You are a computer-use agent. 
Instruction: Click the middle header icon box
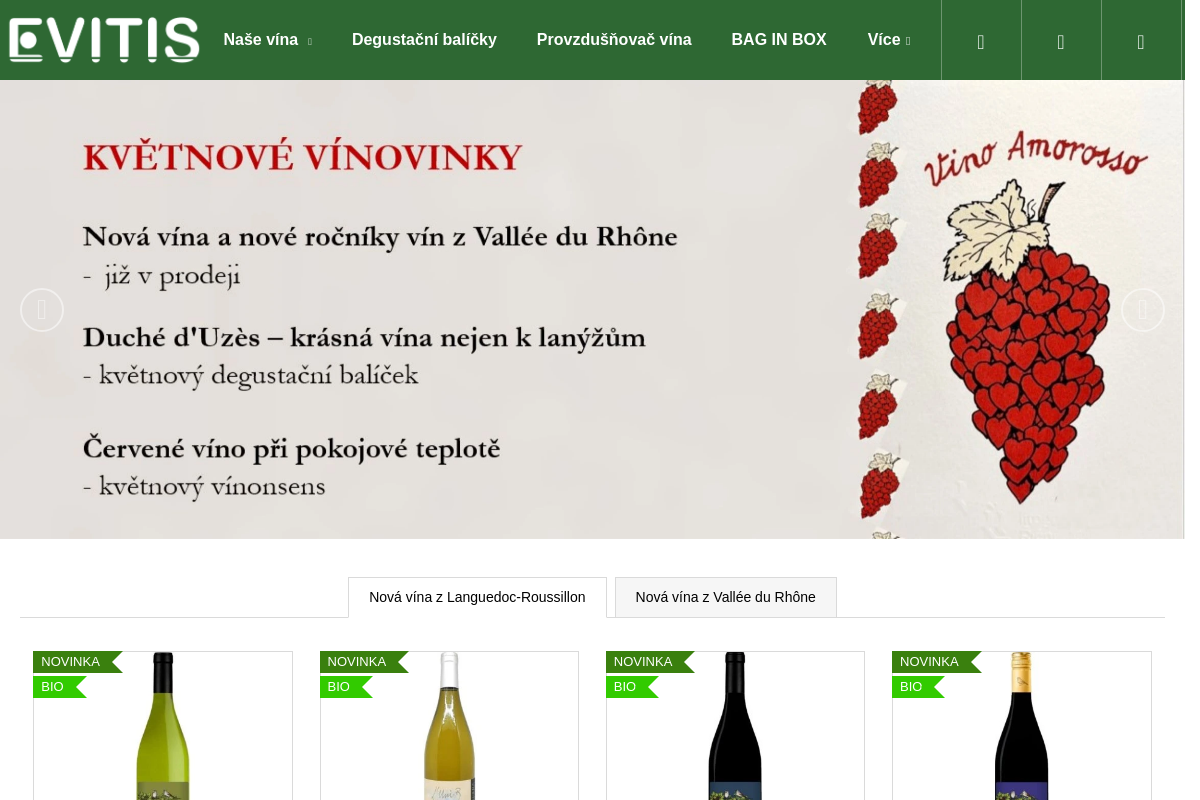1061,40
